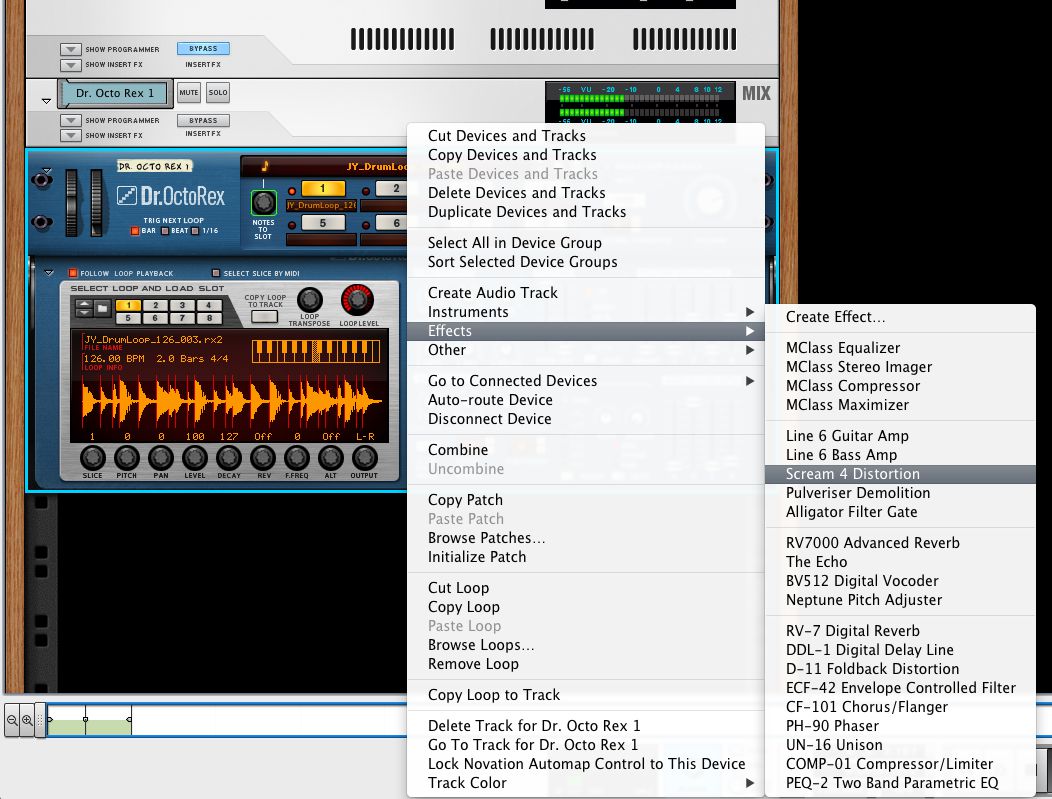Click the Dr.OctoRex logo icon

pos(127,195)
